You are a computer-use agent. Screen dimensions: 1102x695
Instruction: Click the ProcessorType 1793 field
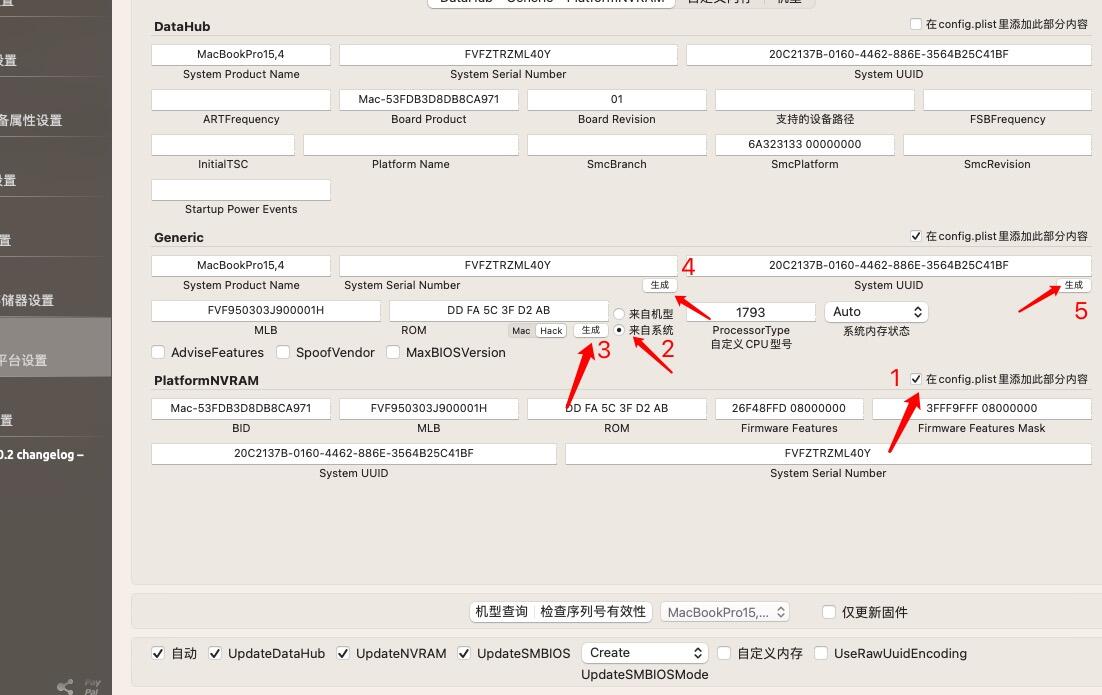[751, 312]
